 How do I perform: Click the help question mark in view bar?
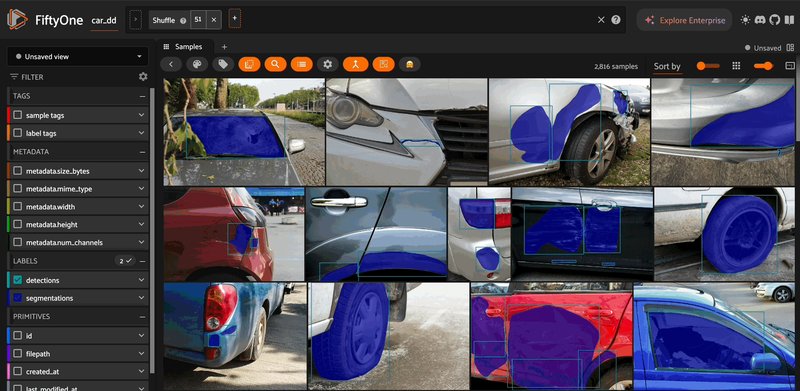coord(616,20)
